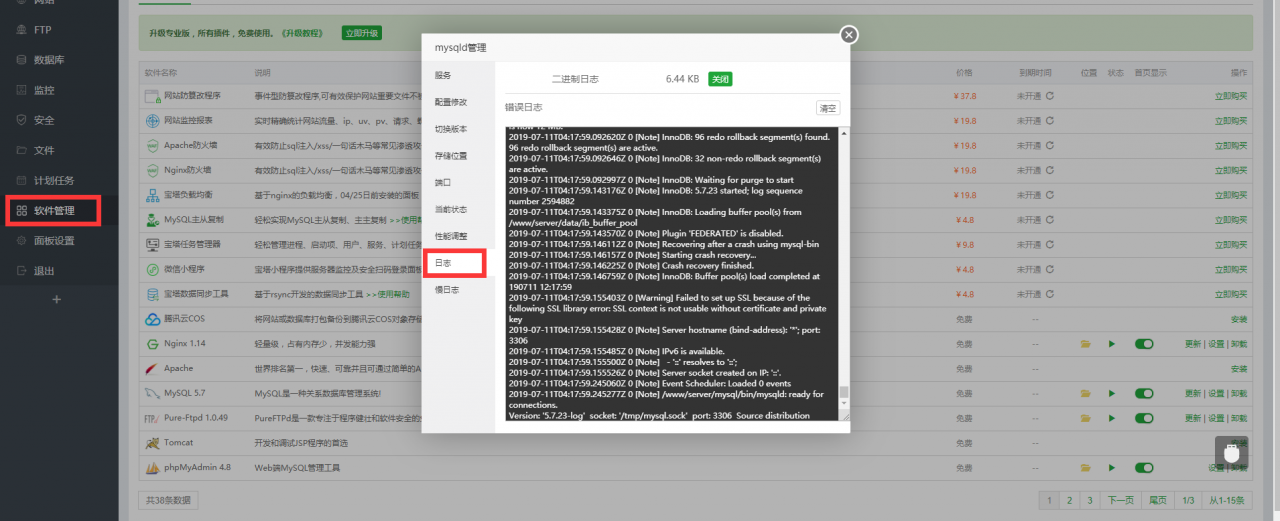Toggle homepage display for phpMyAdmin 4.8
The width and height of the screenshot is (1280, 521).
click(1145, 467)
